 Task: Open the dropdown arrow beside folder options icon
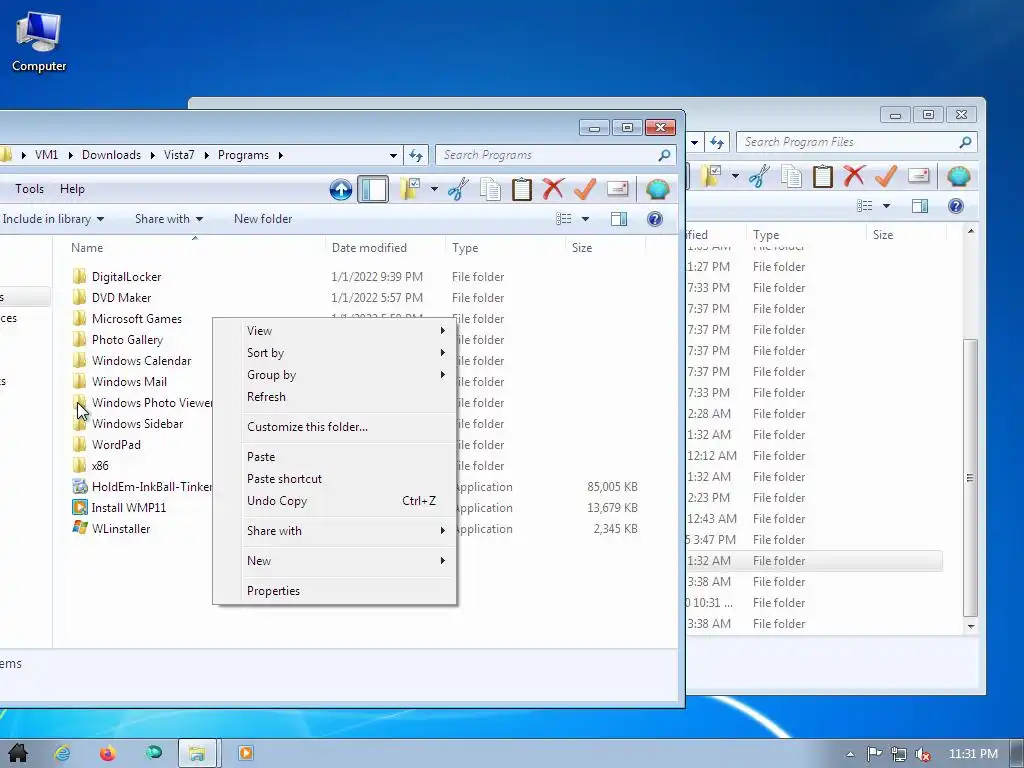click(x=434, y=189)
